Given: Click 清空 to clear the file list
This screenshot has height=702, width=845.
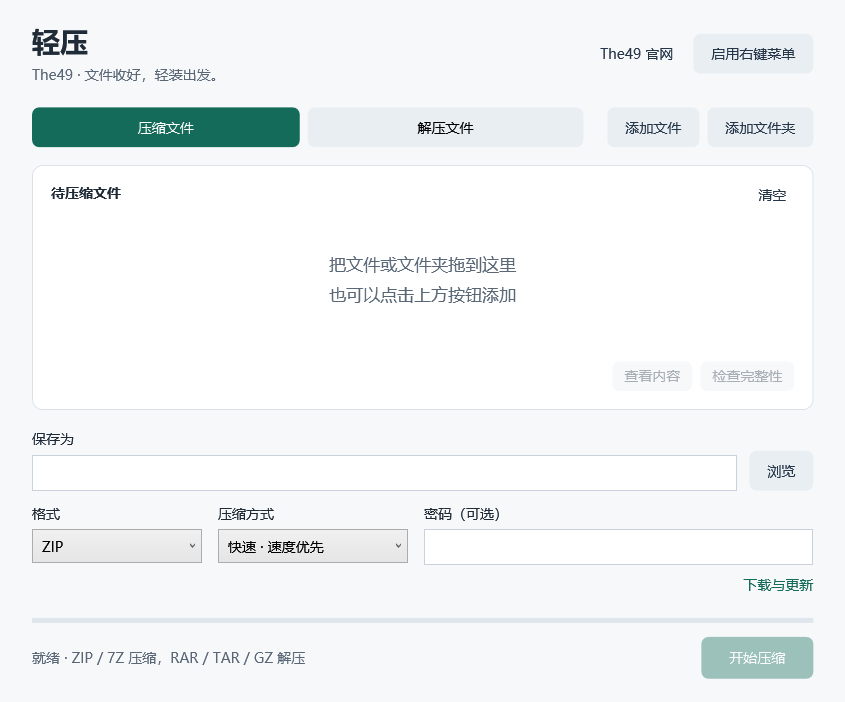Looking at the screenshot, I should [772, 195].
